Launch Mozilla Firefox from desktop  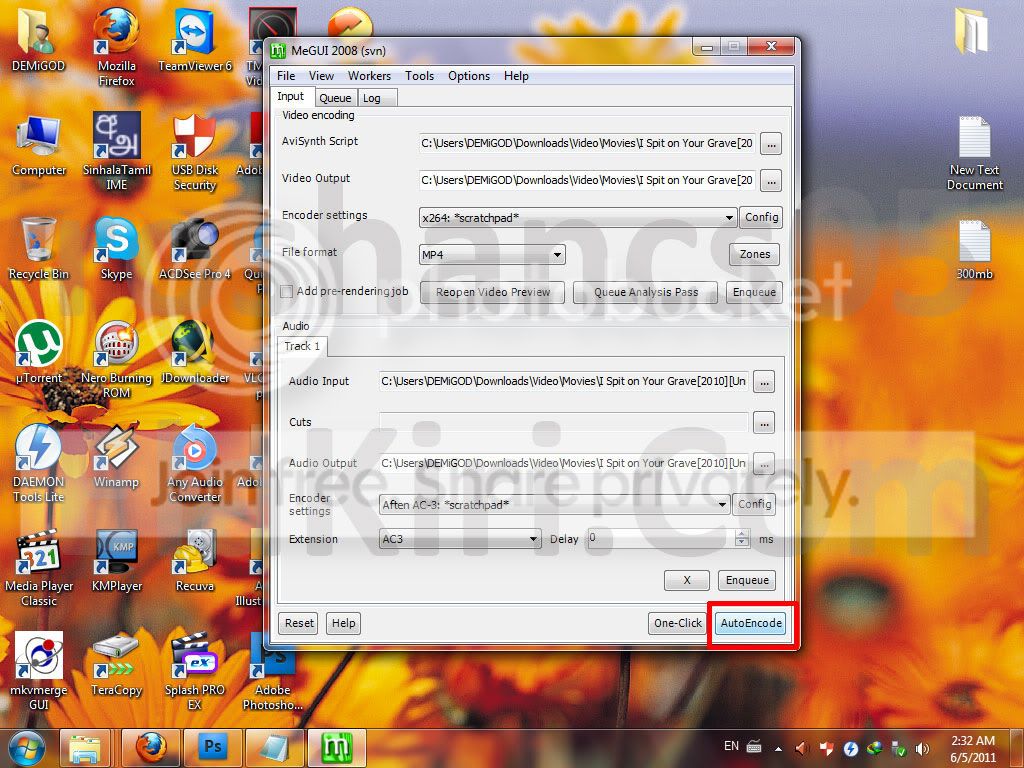pyautogui.click(x=116, y=46)
